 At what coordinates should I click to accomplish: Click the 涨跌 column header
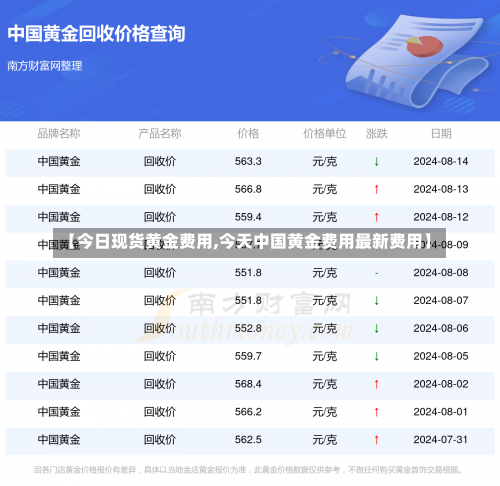click(377, 134)
